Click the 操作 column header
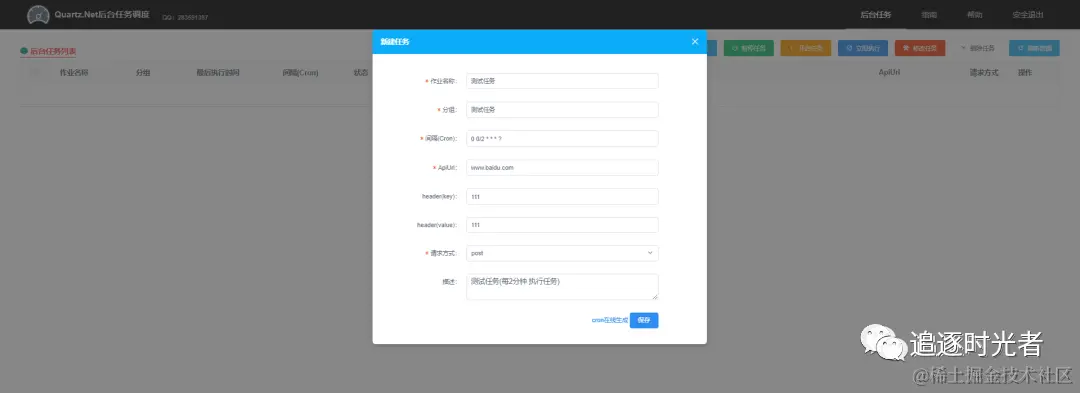This screenshot has width=1080, height=393. tap(1025, 72)
